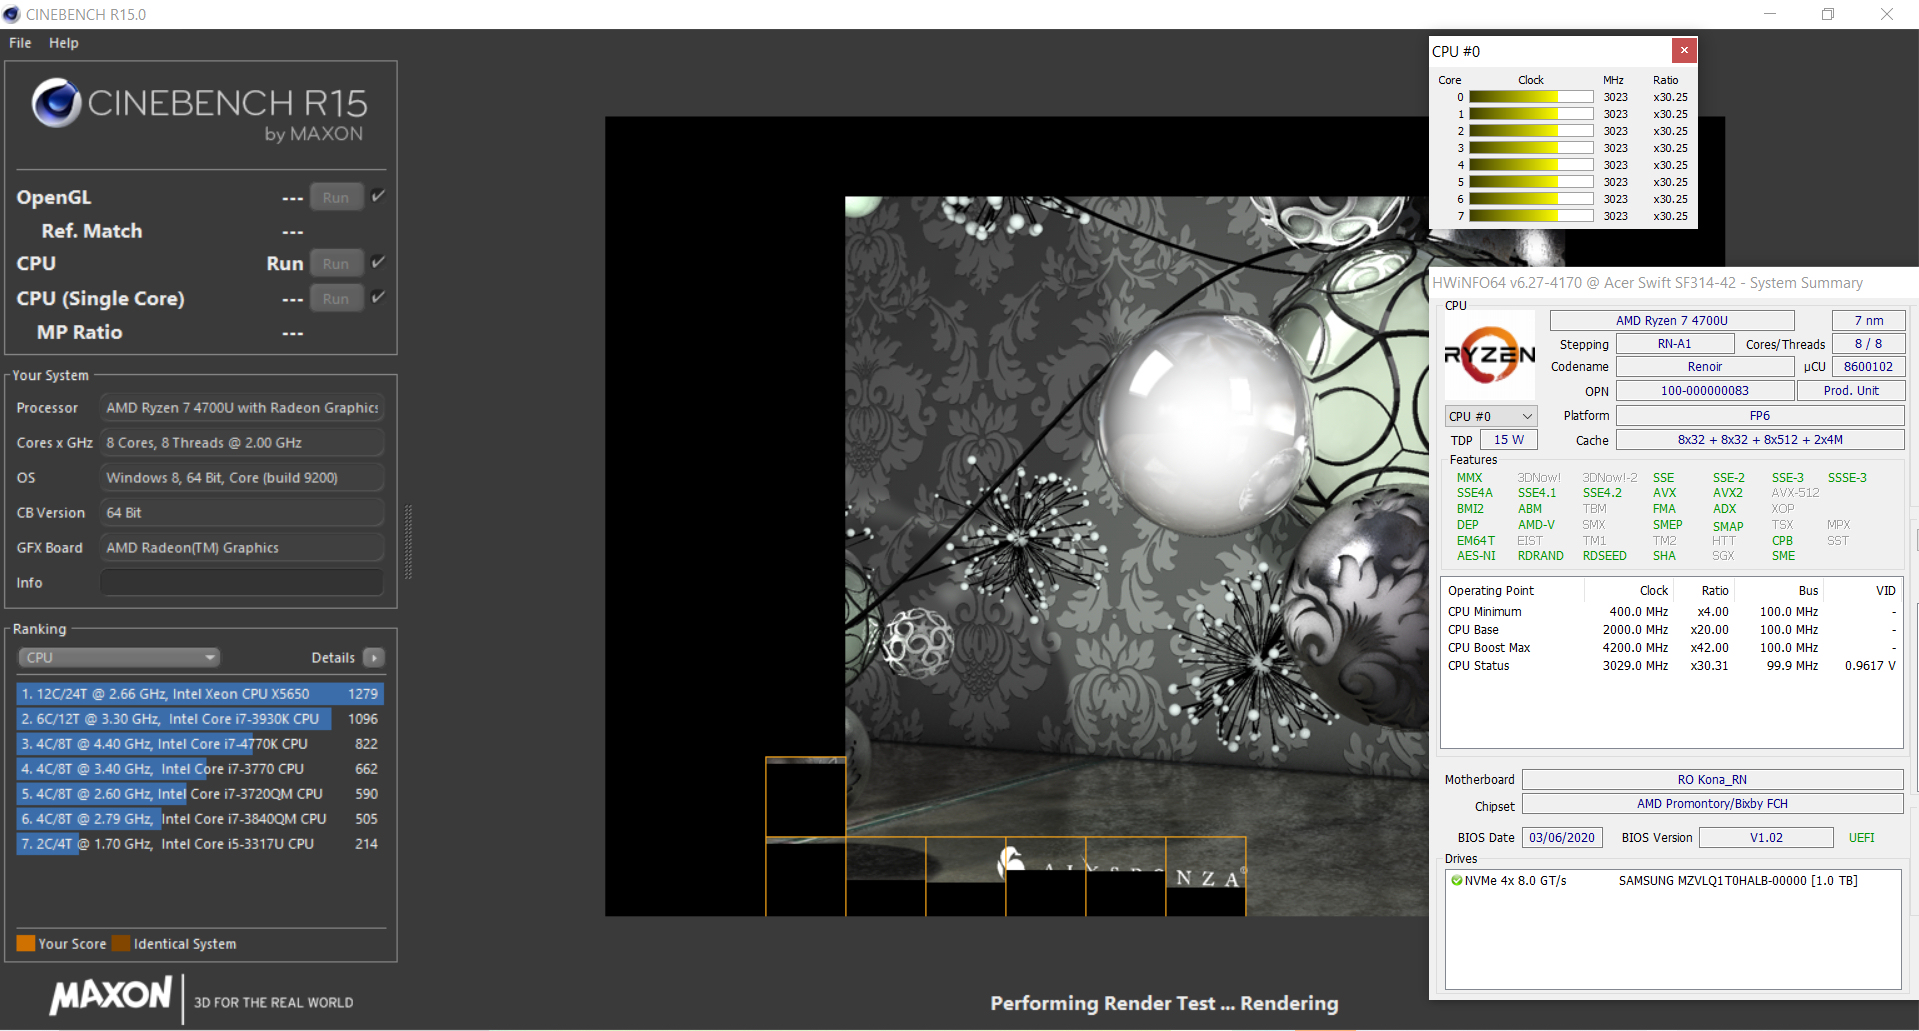Run the CPU Single Core test

click(336, 298)
